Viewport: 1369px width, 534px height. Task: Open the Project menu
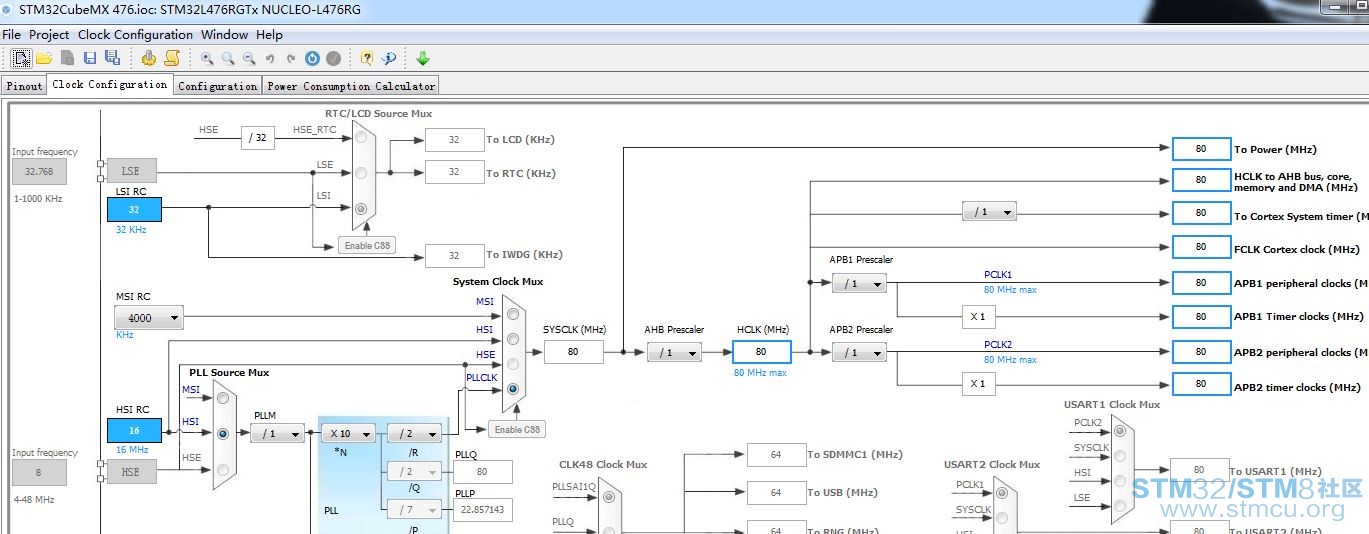(49, 34)
